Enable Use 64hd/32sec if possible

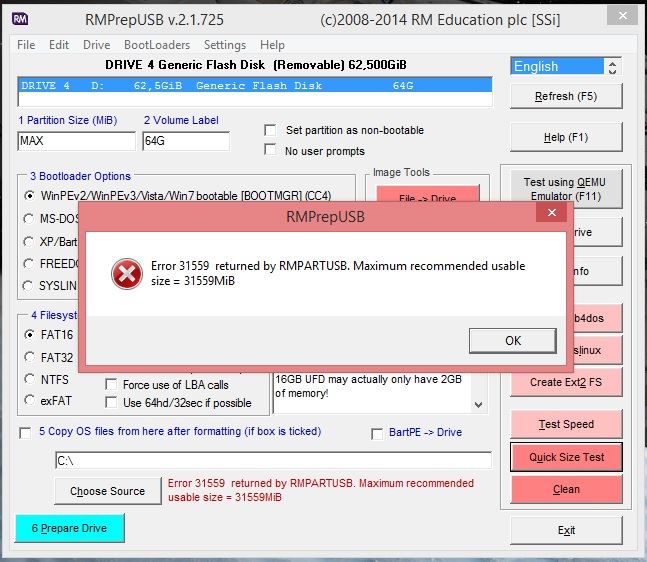click(x=111, y=402)
